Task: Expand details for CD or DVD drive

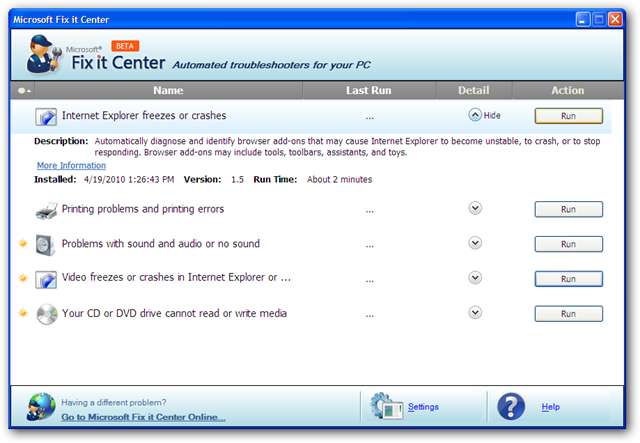Action: (476, 313)
